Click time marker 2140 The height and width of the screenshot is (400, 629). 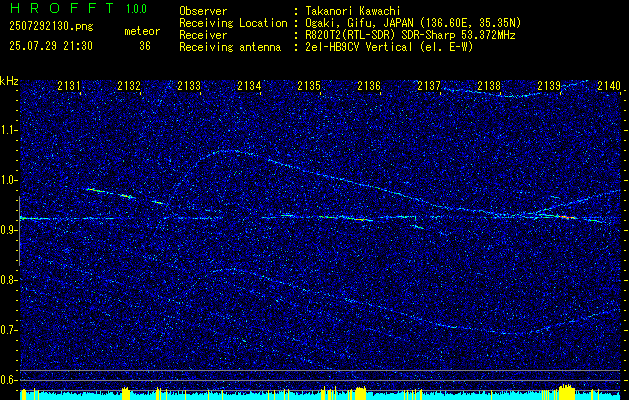(609, 85)
